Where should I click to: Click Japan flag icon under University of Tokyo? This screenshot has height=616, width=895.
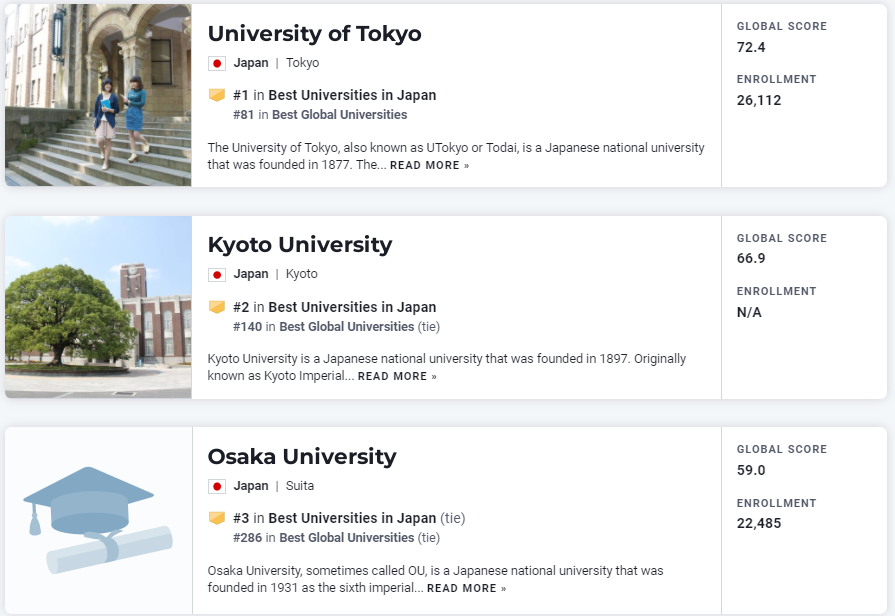pos(217,63)
